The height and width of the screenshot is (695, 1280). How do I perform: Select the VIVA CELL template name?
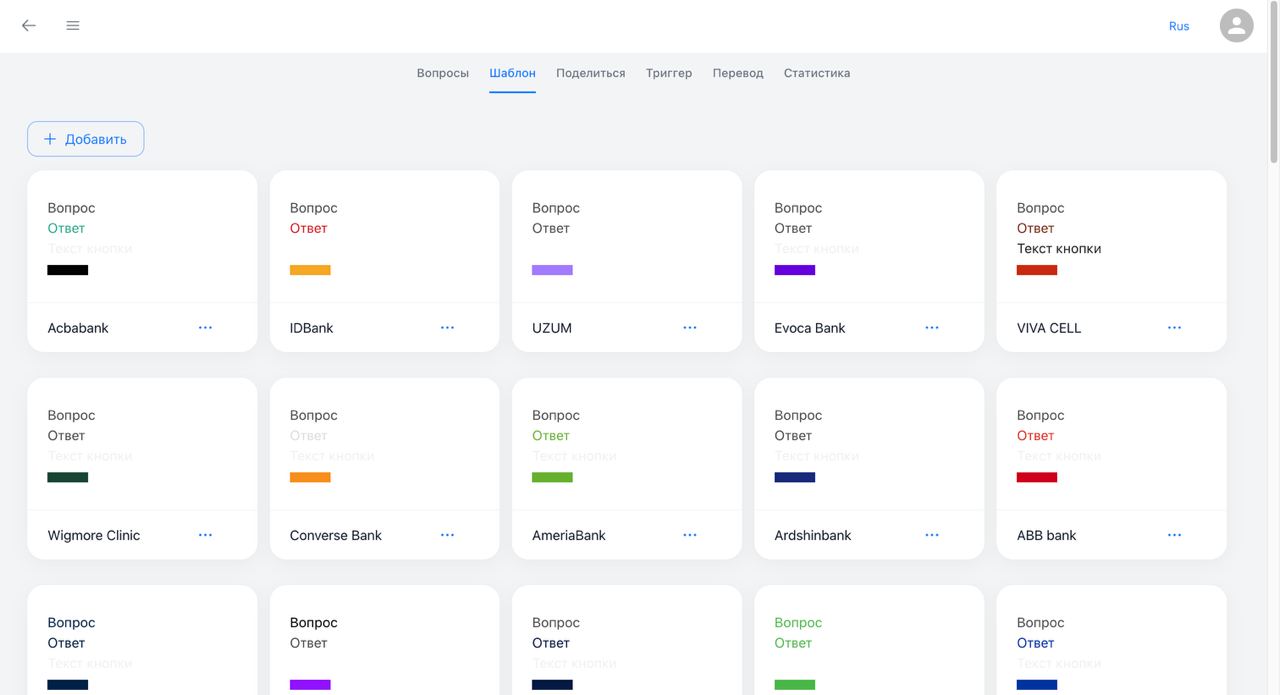click(1049, 328)
